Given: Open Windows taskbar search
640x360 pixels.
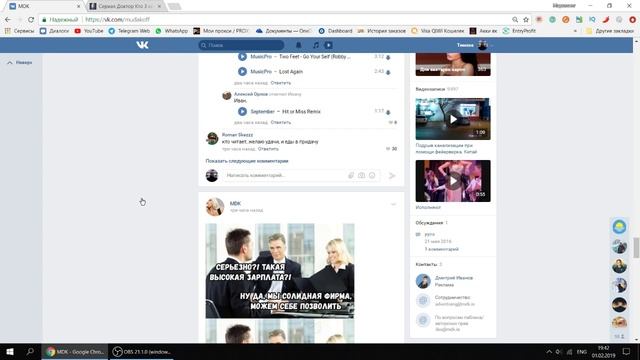Looking at the screenshot, I should point(30,351).
